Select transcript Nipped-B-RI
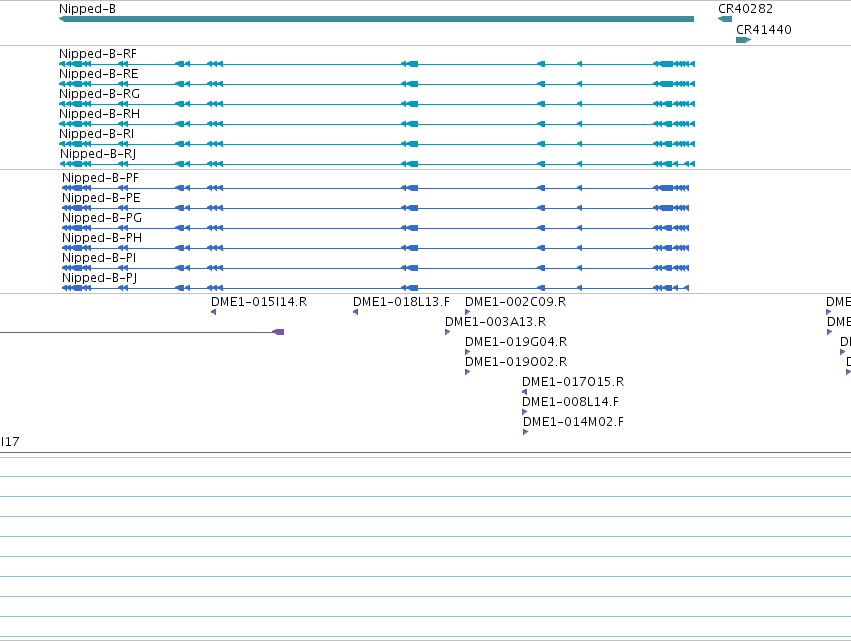 point(377,144)
